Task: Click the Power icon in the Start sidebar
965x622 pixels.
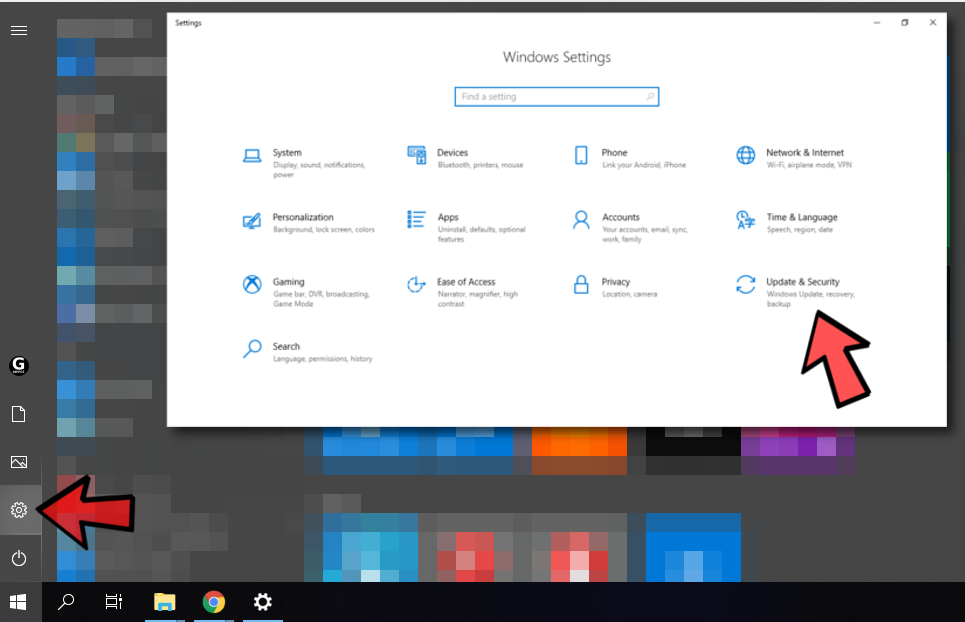Action: click(x=19, y=558)
